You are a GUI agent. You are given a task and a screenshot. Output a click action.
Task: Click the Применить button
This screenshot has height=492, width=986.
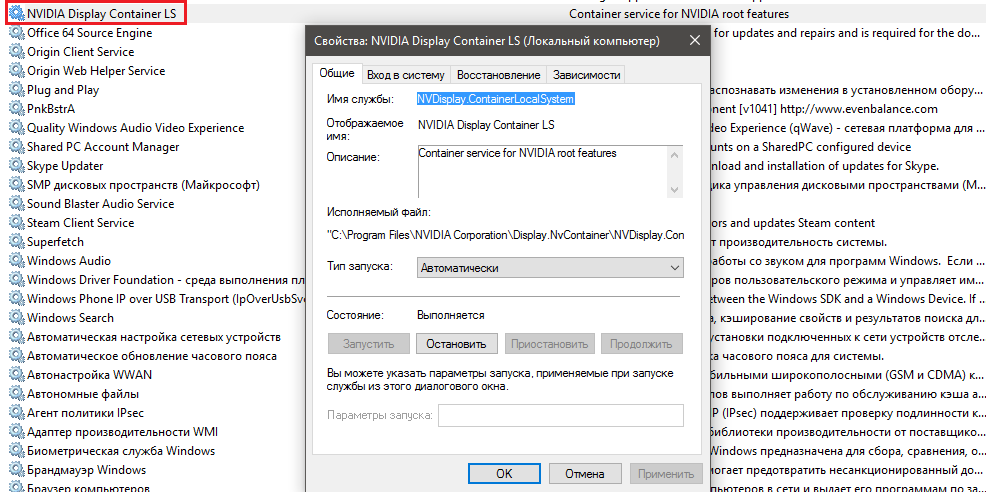coord(666,474)
